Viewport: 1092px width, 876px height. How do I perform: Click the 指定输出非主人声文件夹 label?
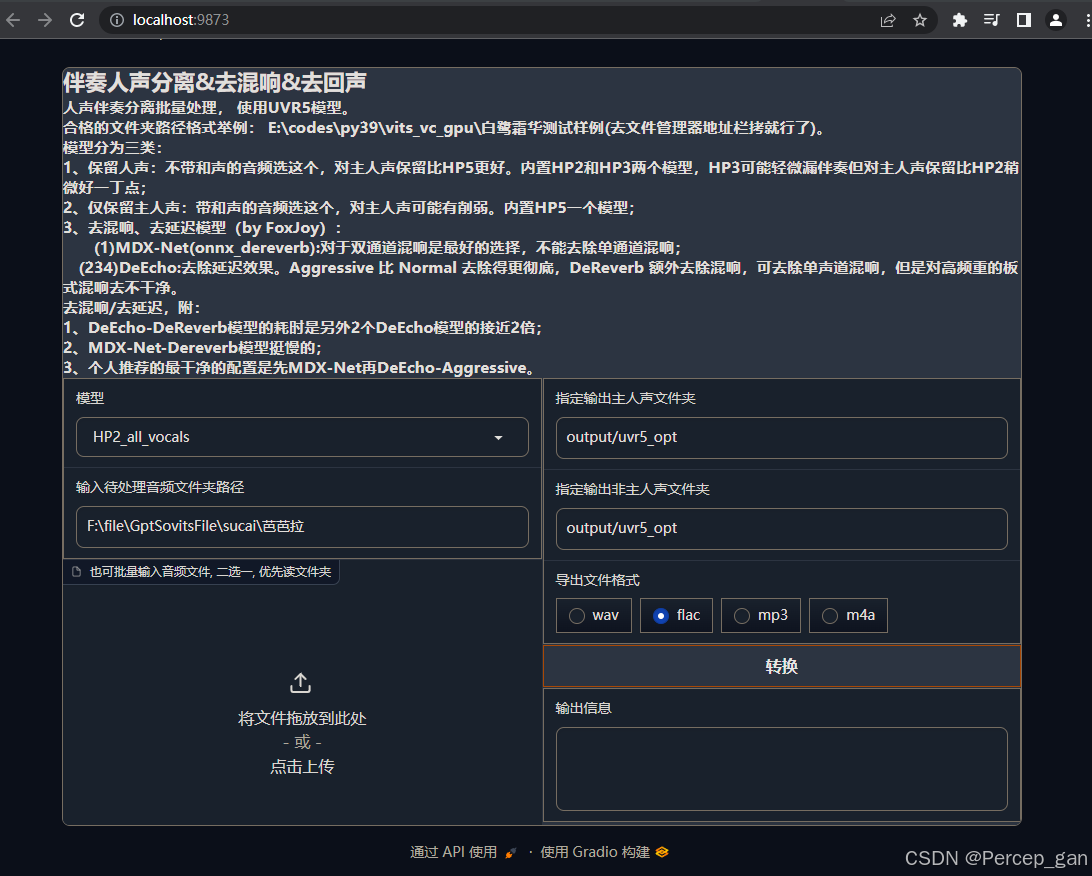tap(632, 490)
